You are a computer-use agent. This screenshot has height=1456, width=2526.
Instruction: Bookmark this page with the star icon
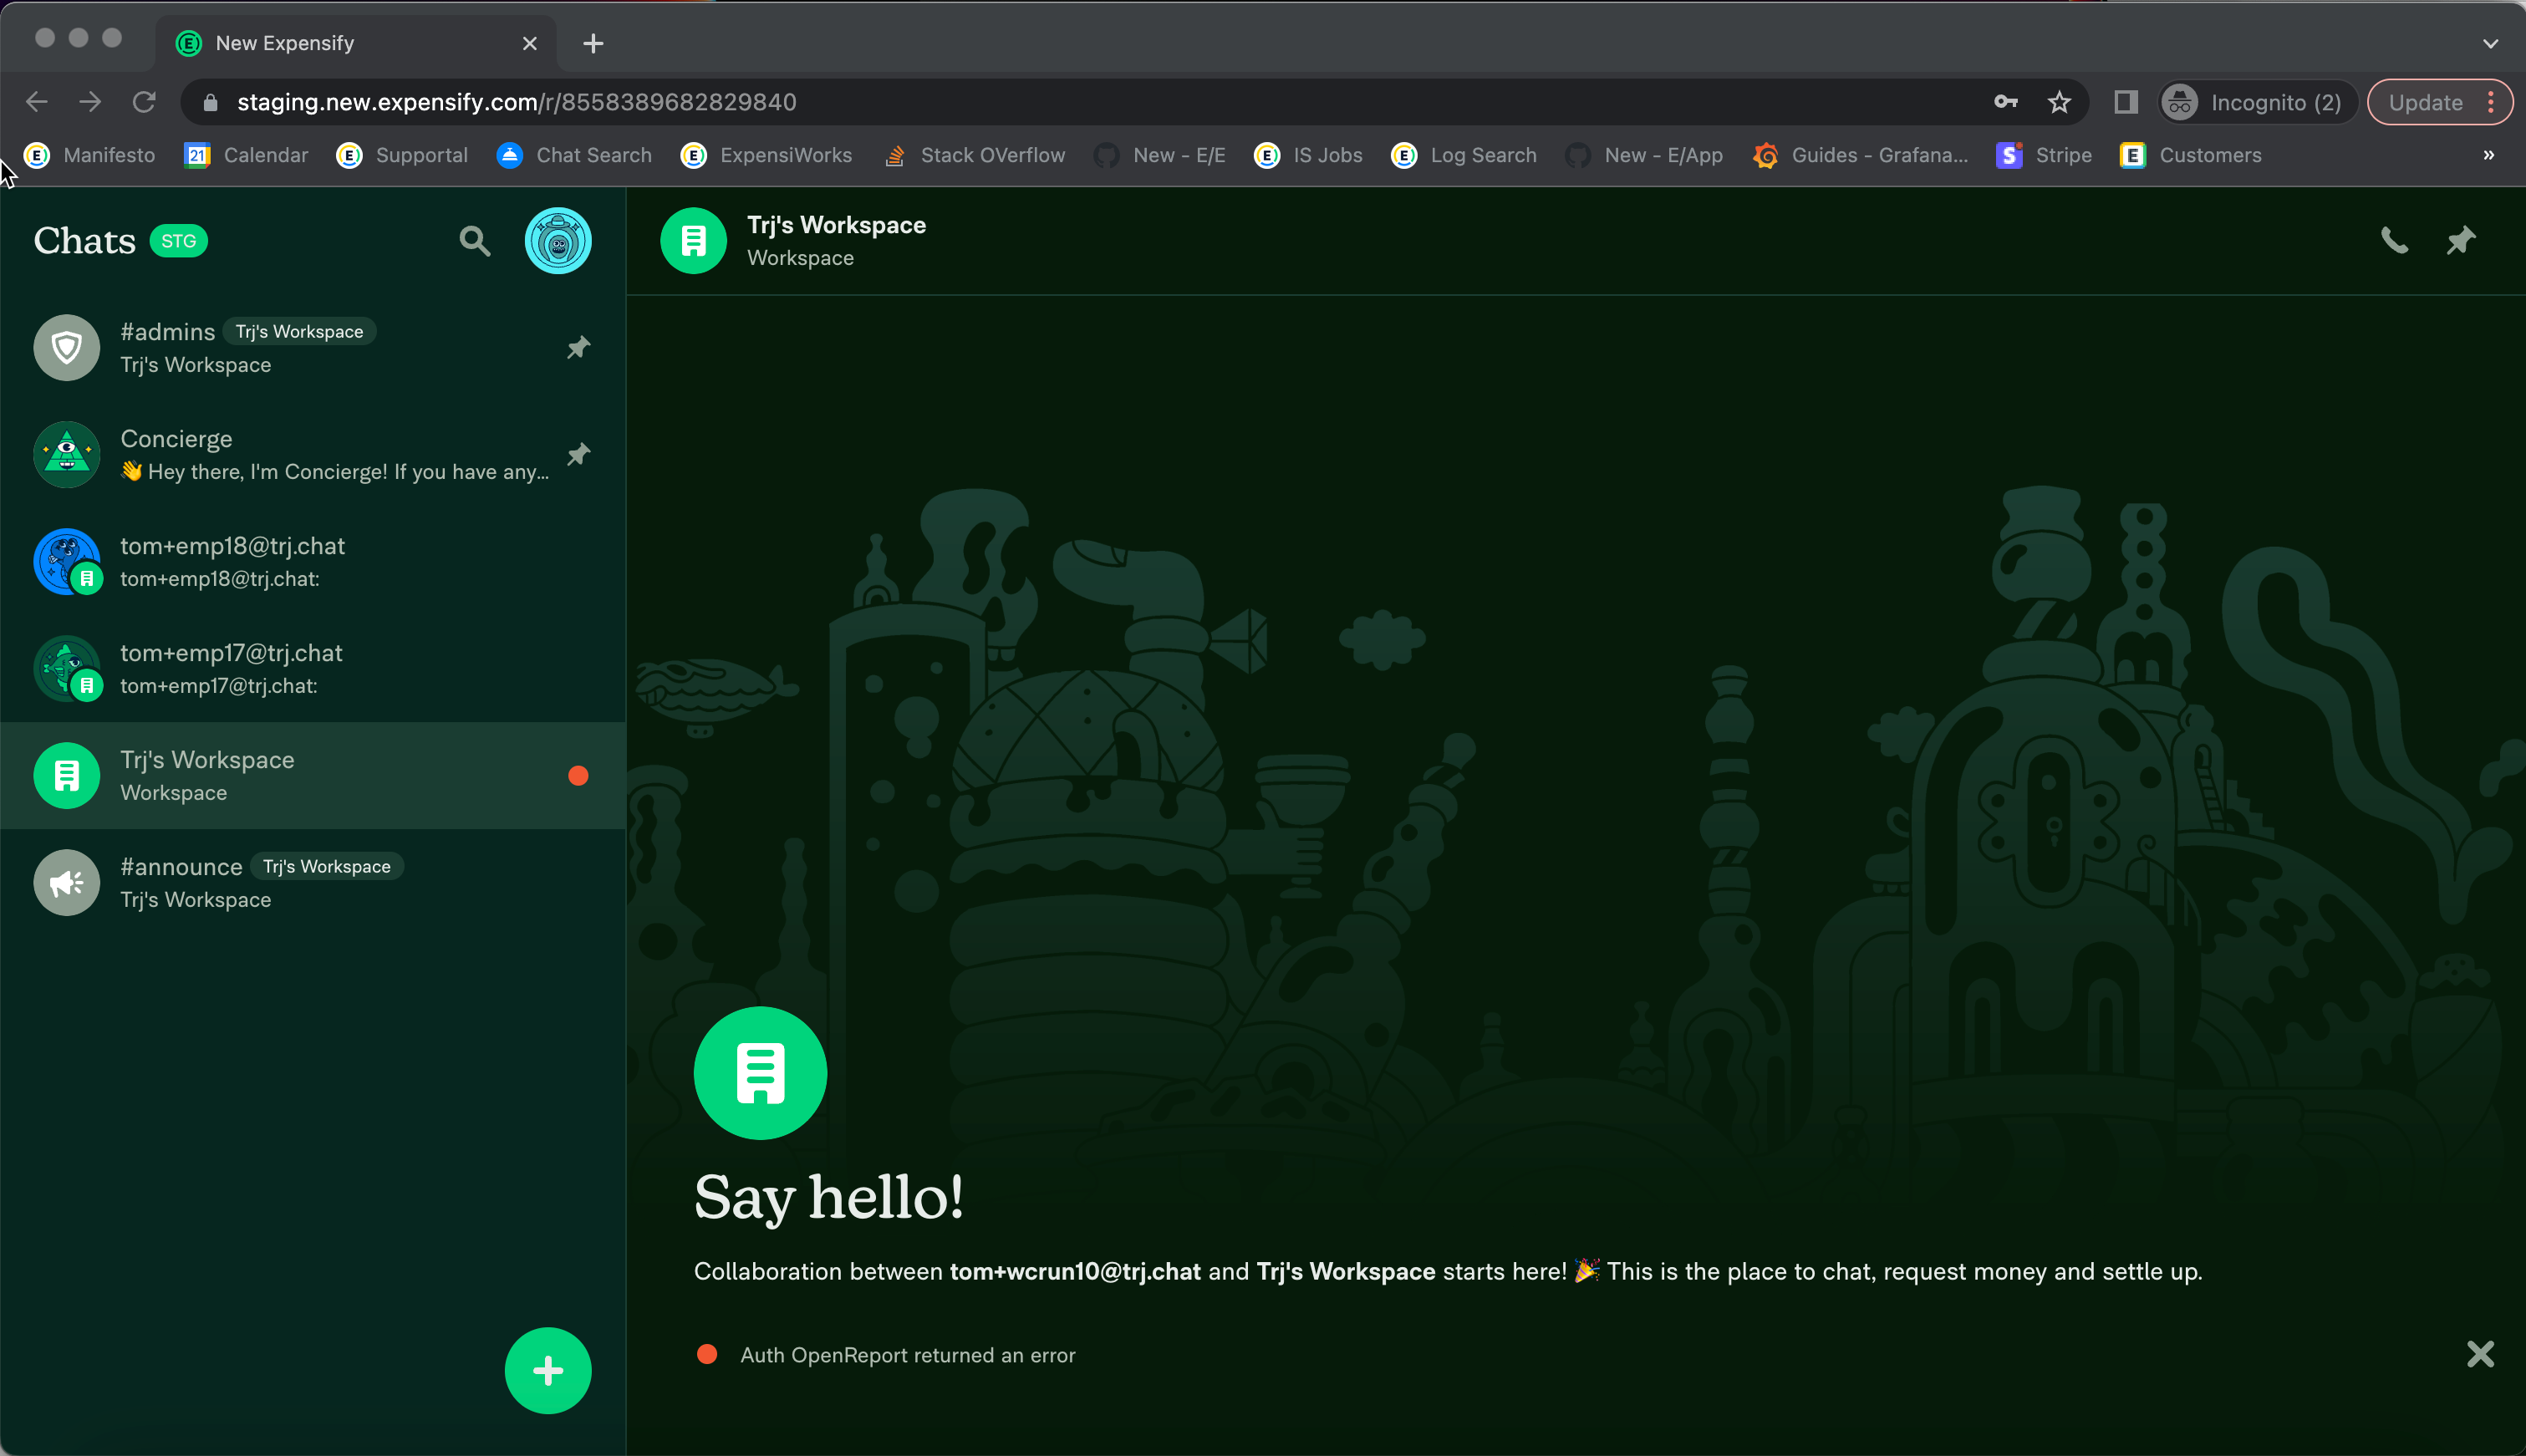[x=2059, y=102]
